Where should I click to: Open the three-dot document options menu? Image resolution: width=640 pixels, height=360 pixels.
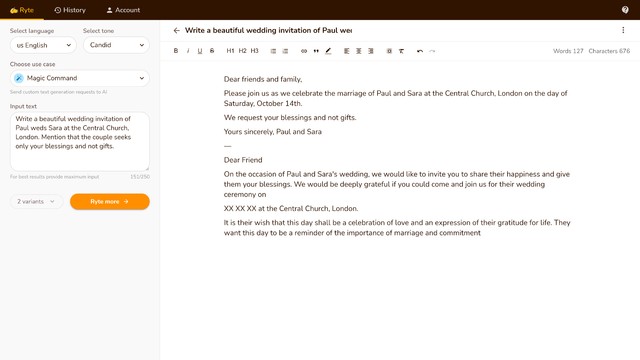[623, 30]
